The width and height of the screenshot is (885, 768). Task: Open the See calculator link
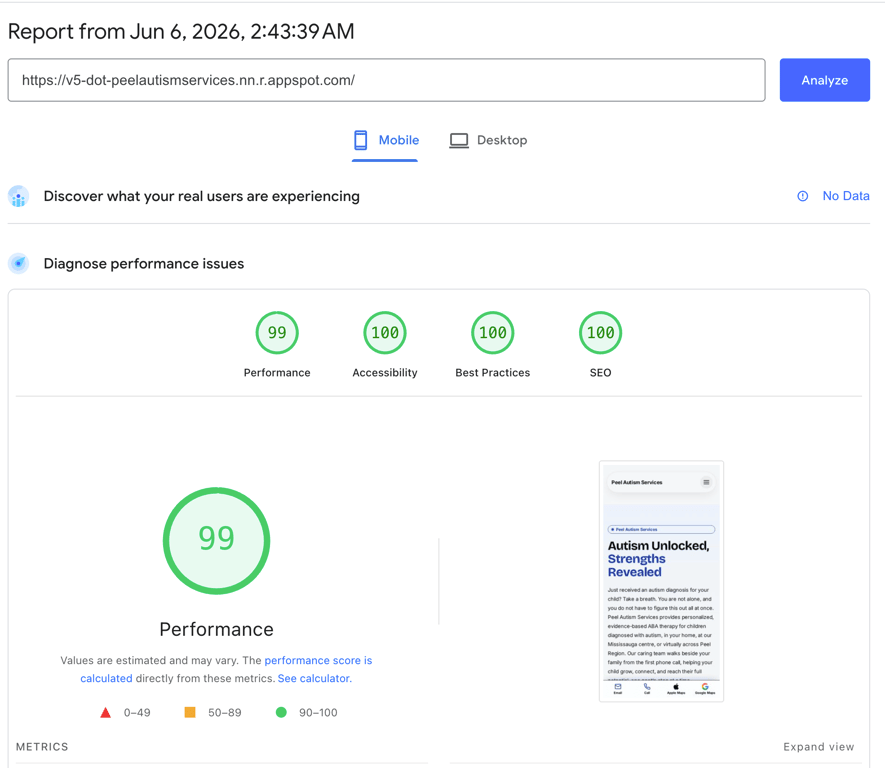pos(314,678)
